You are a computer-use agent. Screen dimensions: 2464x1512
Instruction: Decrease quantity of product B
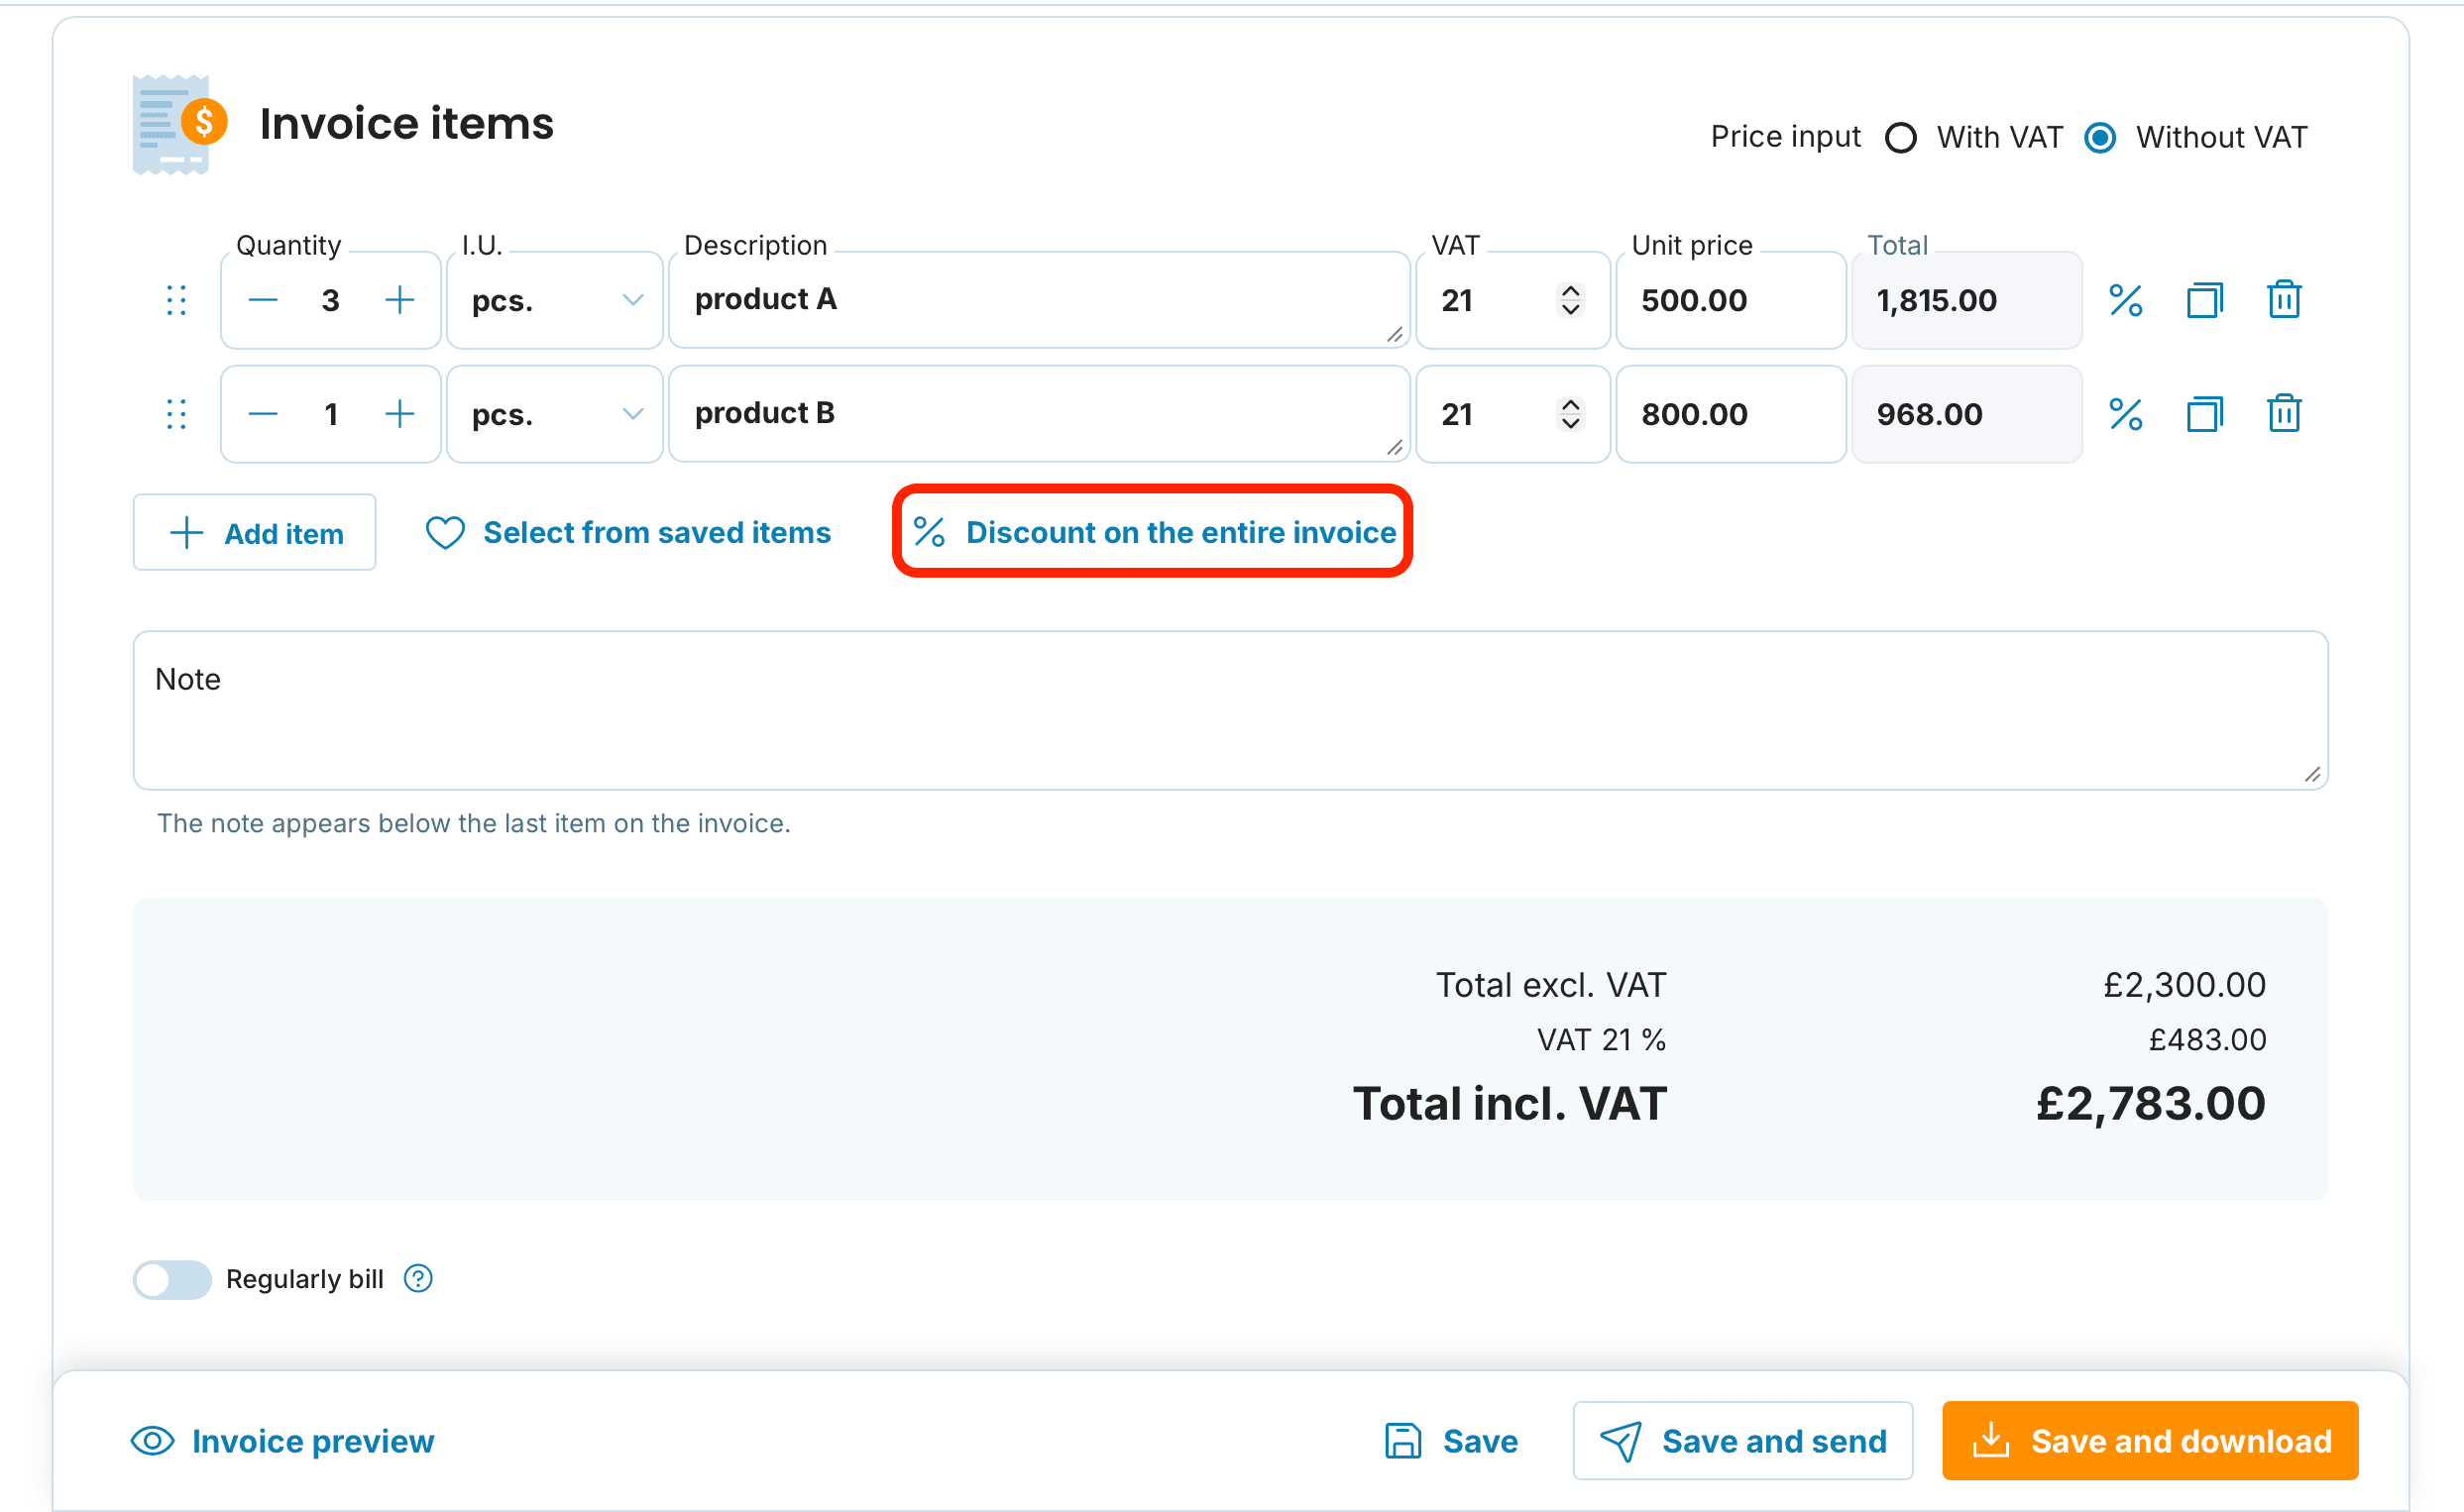click(263, 414)
